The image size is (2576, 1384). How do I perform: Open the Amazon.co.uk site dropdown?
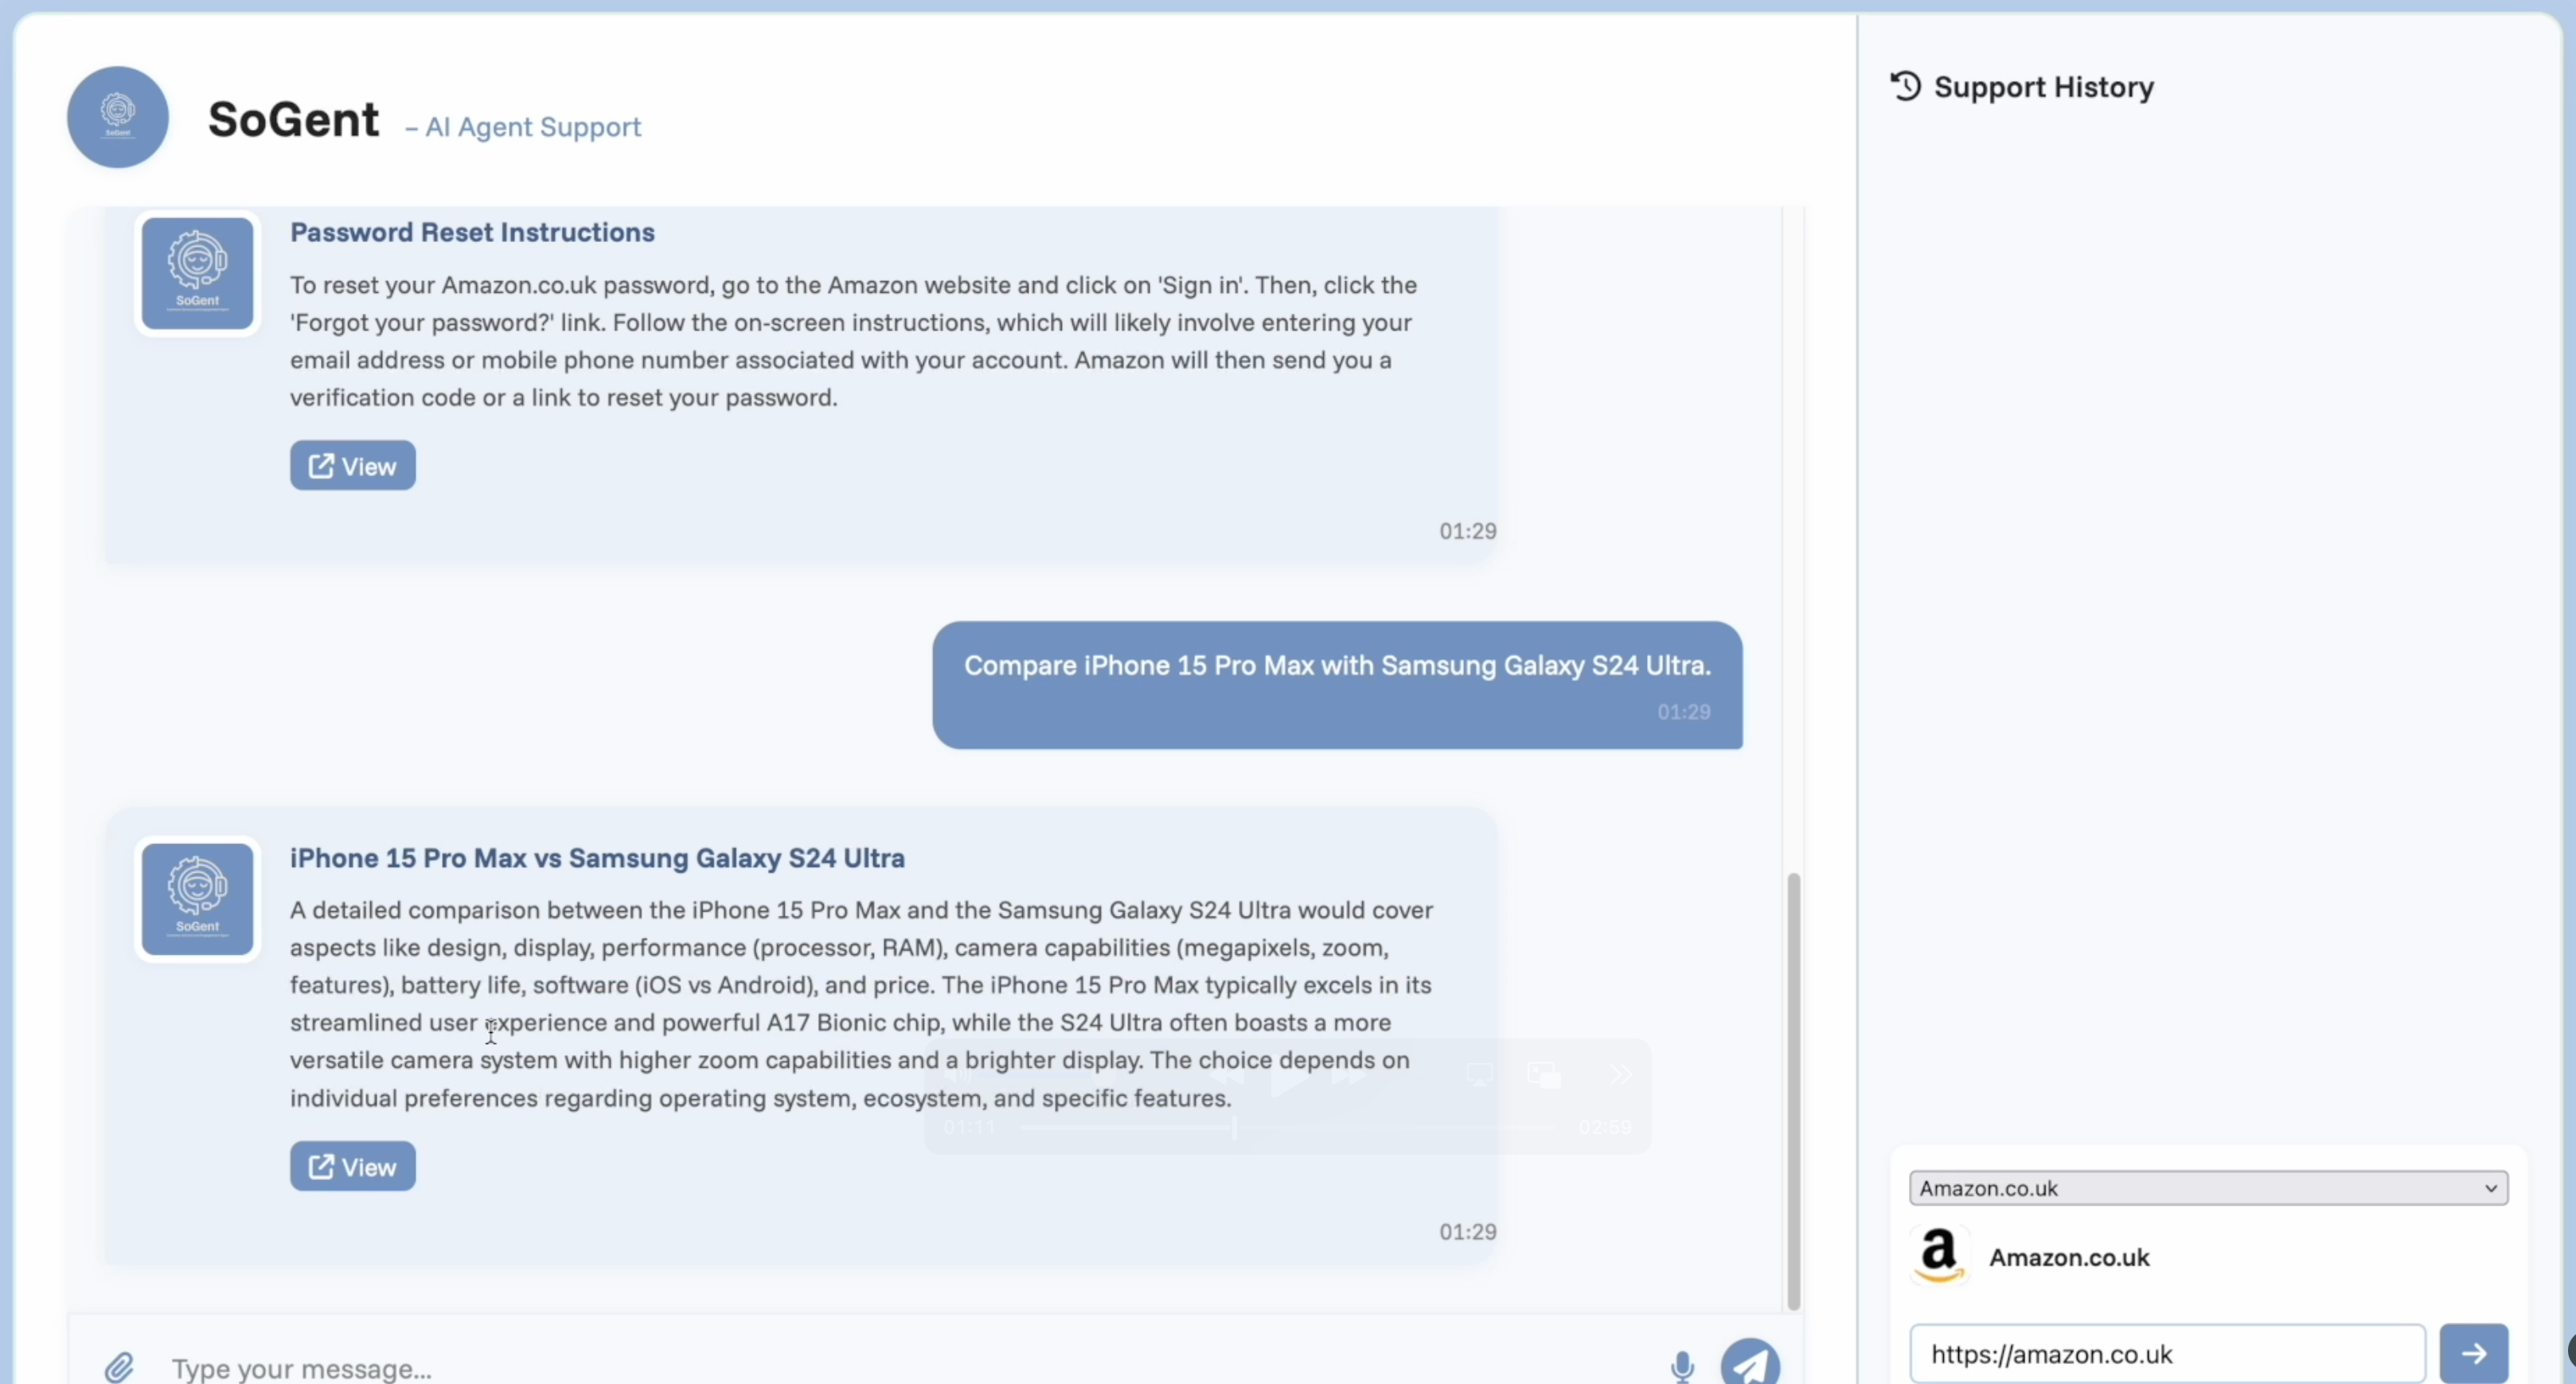coord(2208,1188)
